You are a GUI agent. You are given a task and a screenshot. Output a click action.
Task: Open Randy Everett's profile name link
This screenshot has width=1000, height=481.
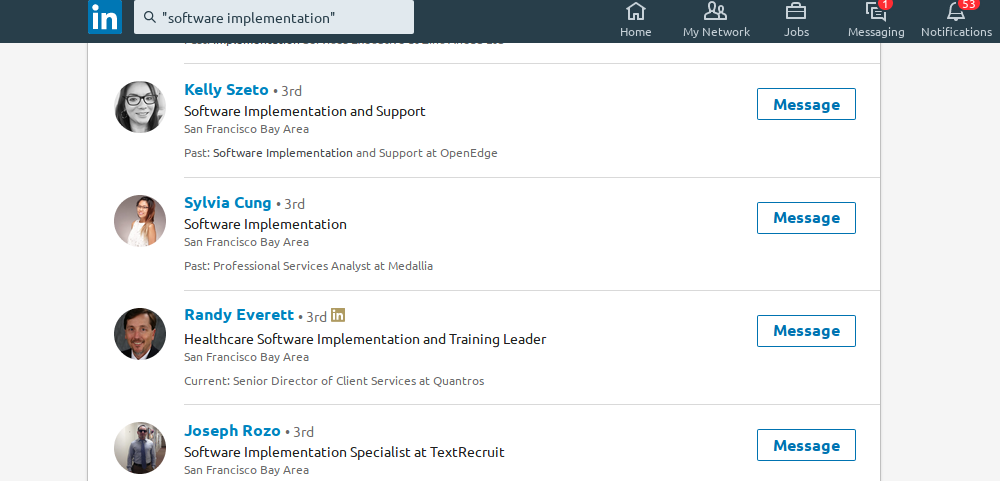pos(239,315)
